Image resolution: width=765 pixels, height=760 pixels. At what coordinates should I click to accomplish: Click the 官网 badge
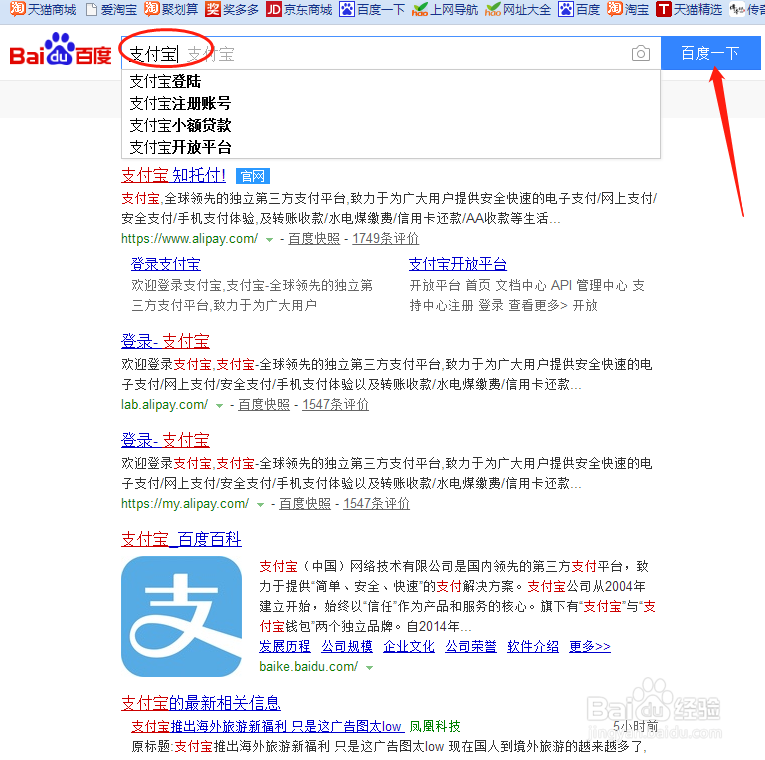[x=253, y=176]
